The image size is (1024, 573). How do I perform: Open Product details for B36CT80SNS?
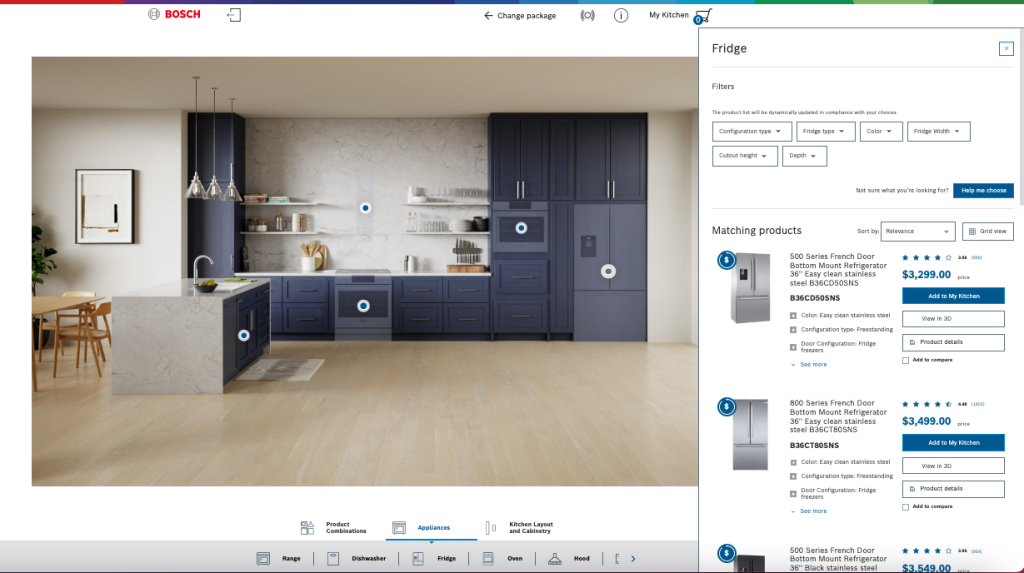click(x=953, y=489)
